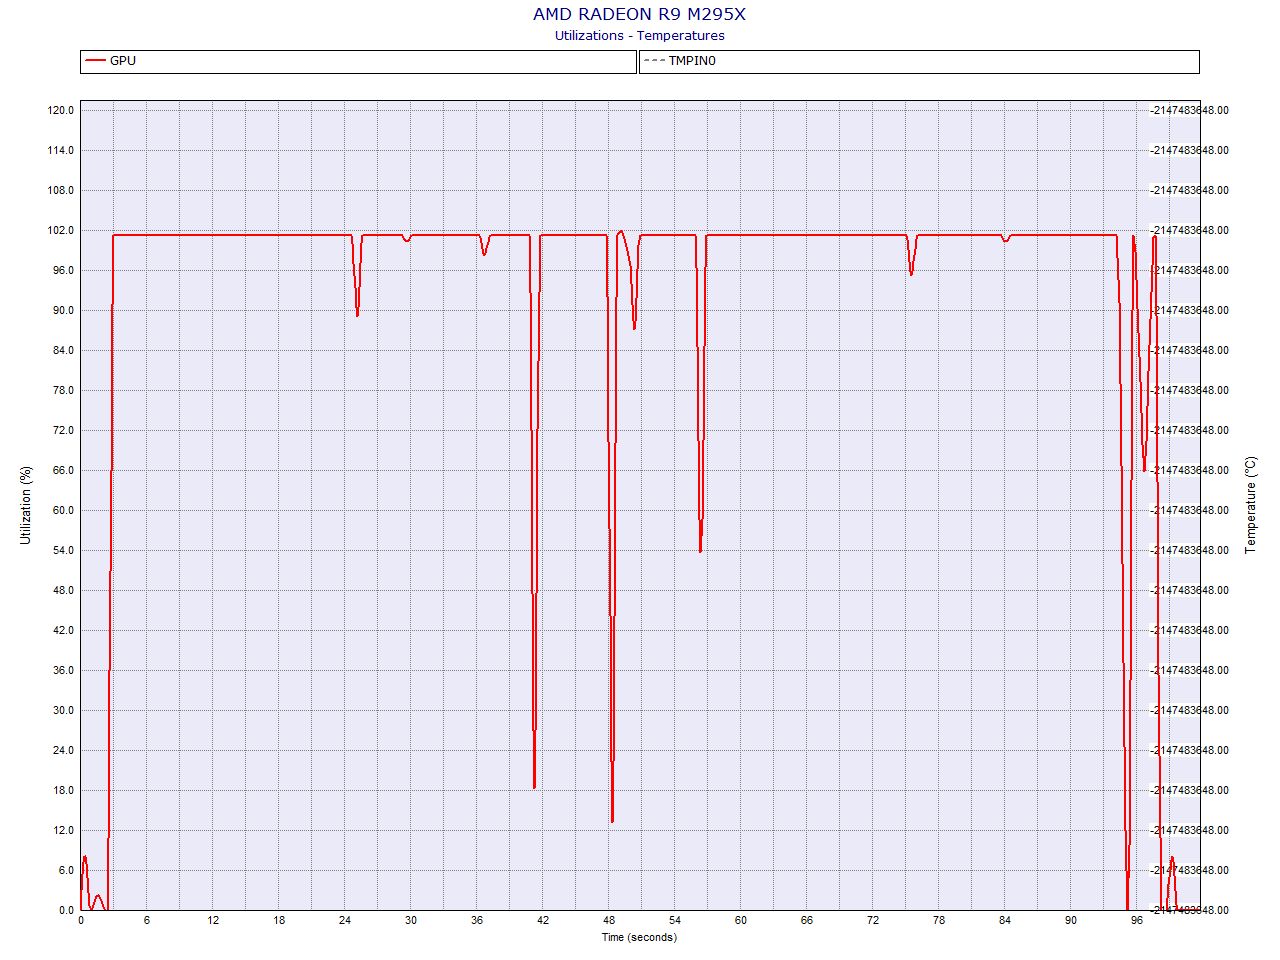The image size is (1280, 960).
Task: Click the 90 tick on the time axis
Action: tap(1071, 921)
